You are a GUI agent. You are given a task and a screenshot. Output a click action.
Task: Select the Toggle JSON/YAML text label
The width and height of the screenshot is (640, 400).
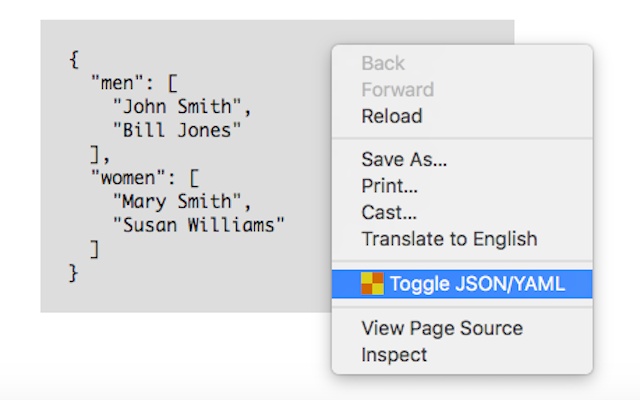point(477,284)
